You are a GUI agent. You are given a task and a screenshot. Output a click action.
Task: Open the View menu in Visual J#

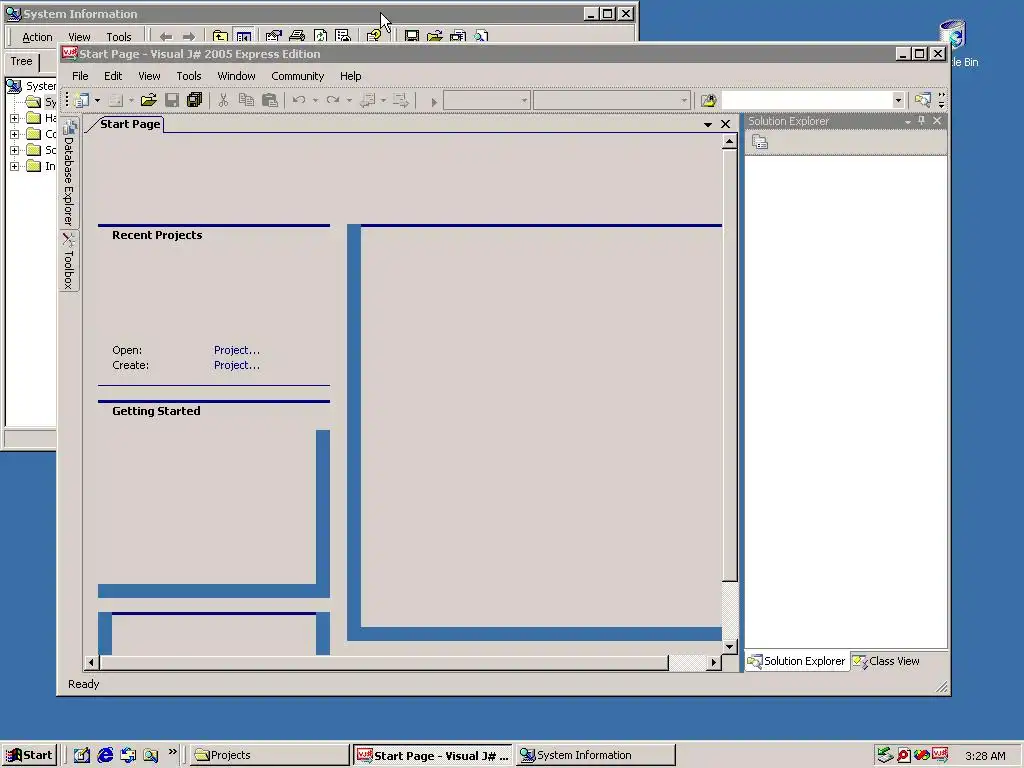tap(149, 76)
